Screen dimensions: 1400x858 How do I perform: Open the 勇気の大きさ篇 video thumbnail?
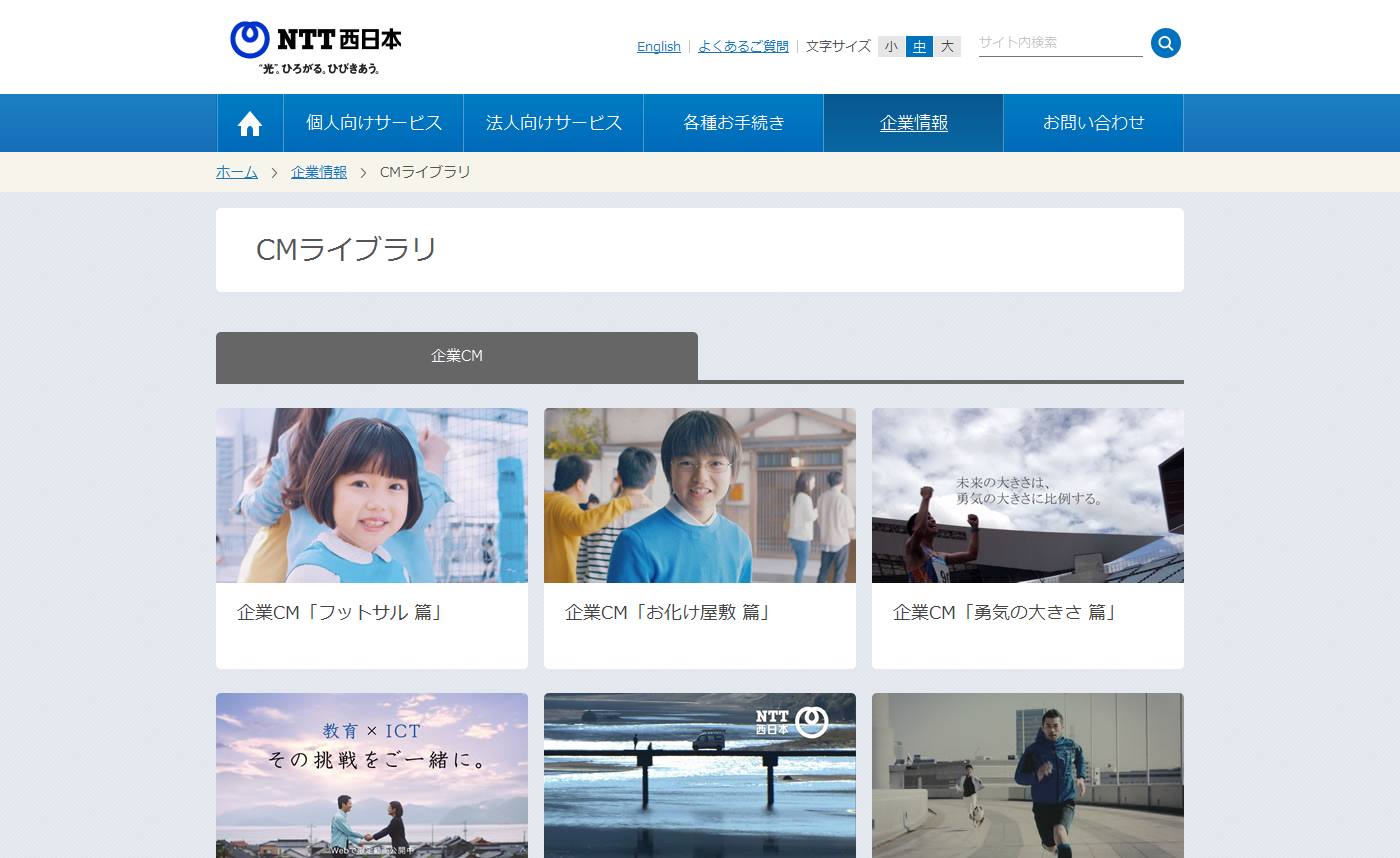[1028, 495]
